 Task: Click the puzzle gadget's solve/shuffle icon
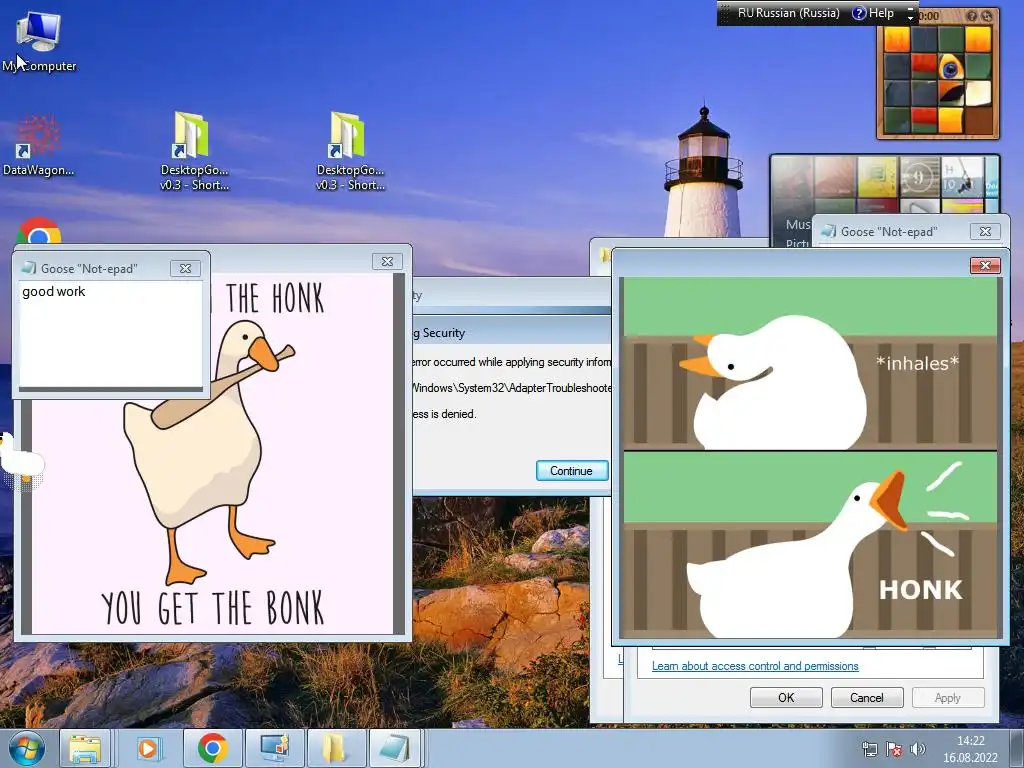tap(987, 16)
